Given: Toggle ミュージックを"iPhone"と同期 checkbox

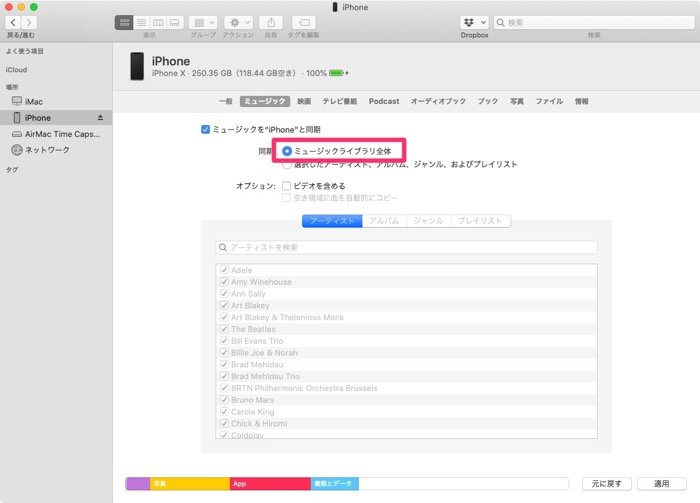Looking at the screenshot, I should click(205, 129).
